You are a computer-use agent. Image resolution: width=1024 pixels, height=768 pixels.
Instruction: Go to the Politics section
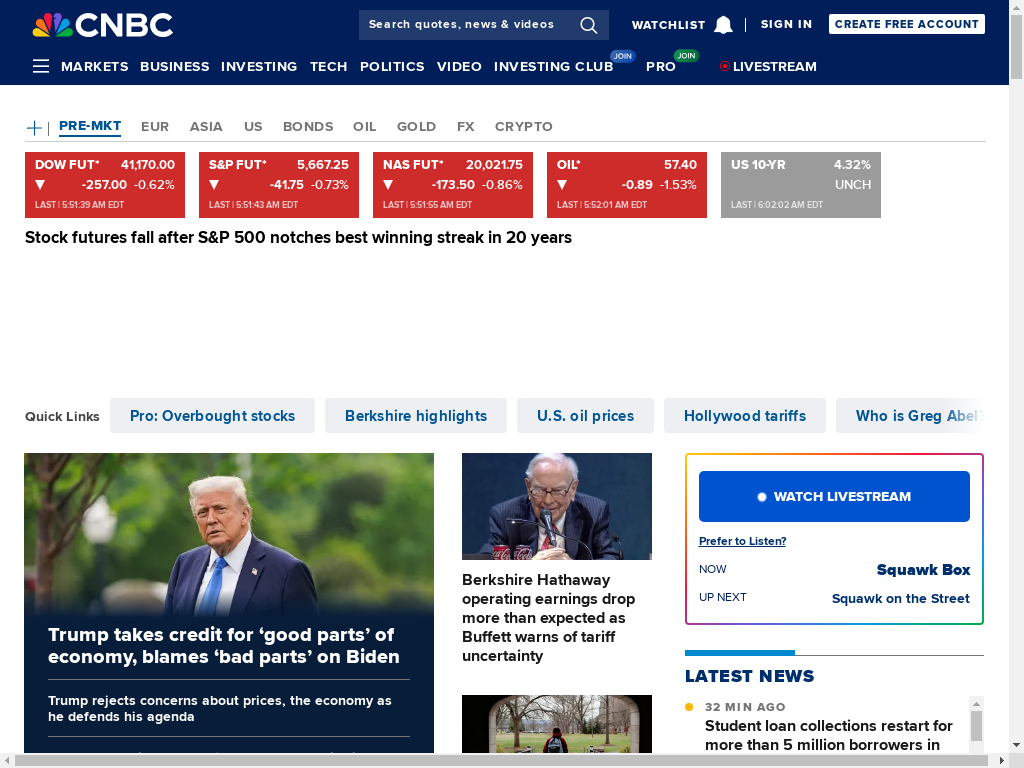click(392, 67)
